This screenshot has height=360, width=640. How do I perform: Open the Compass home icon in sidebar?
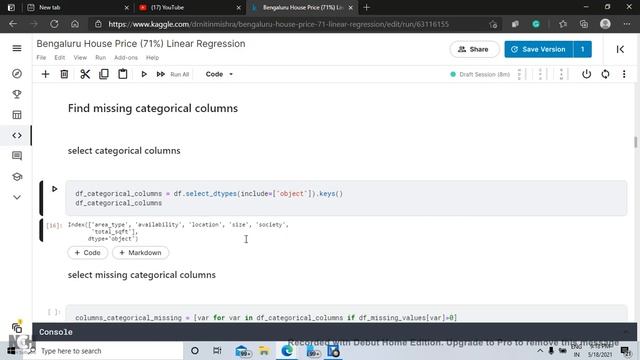[x=17, y=74]
